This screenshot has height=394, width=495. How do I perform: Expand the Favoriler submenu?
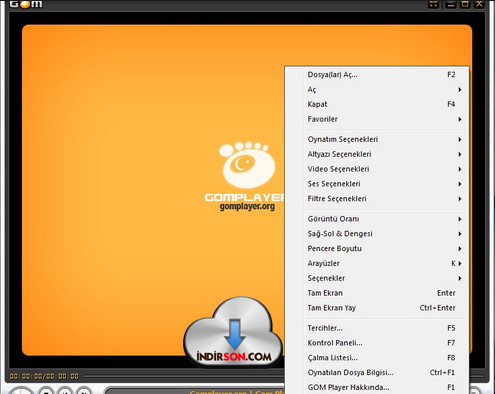(377, 119)
